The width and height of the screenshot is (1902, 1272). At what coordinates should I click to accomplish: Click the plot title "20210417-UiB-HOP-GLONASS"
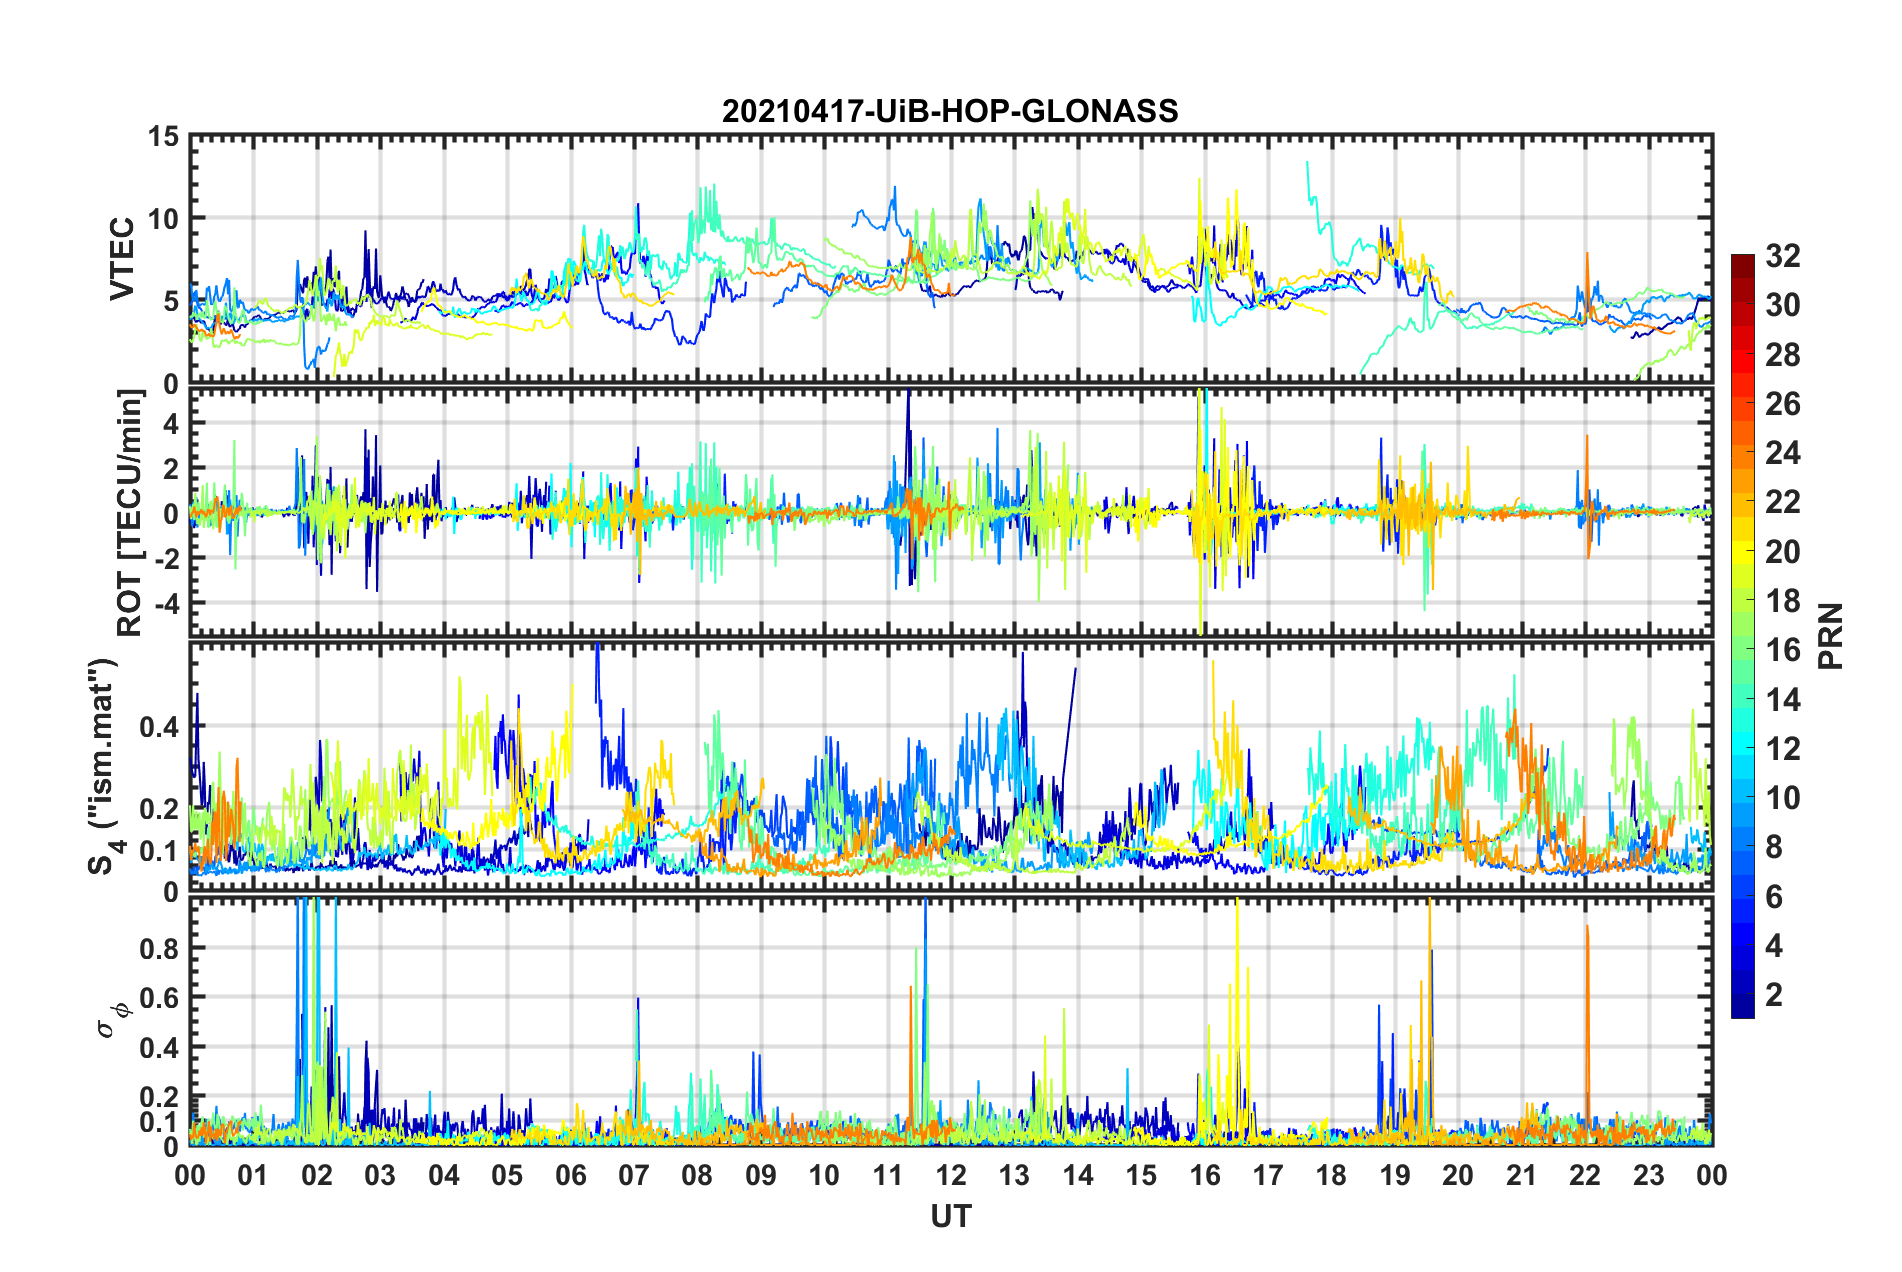coord(950,111)
